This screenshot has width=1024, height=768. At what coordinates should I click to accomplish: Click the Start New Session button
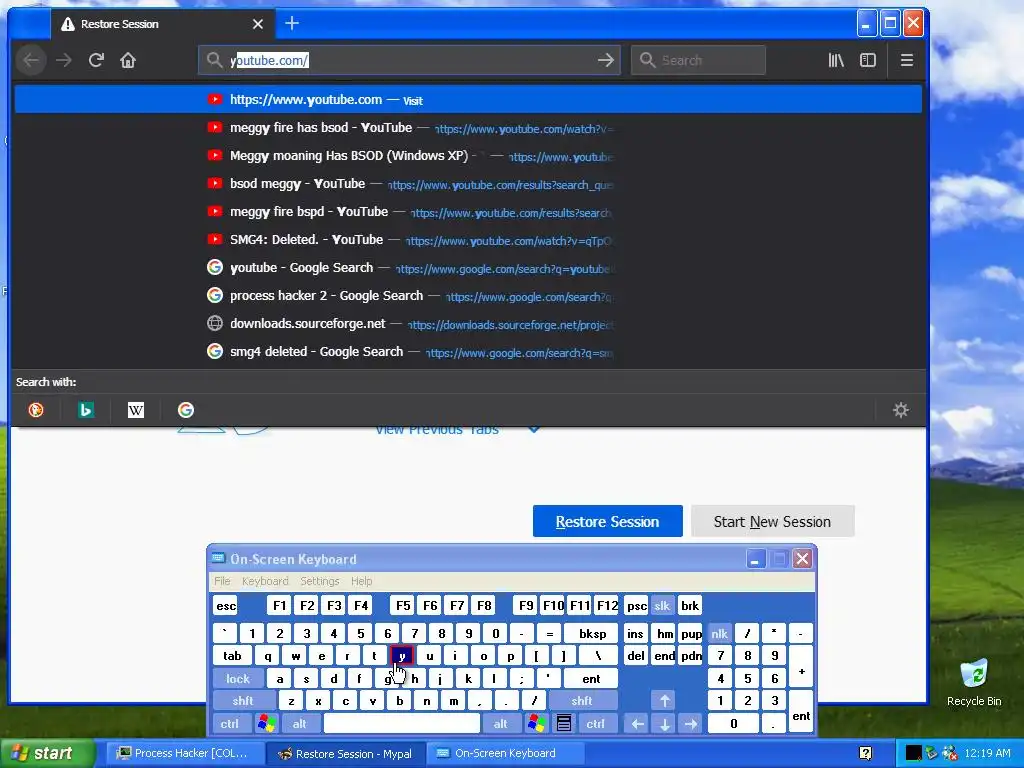773,521
